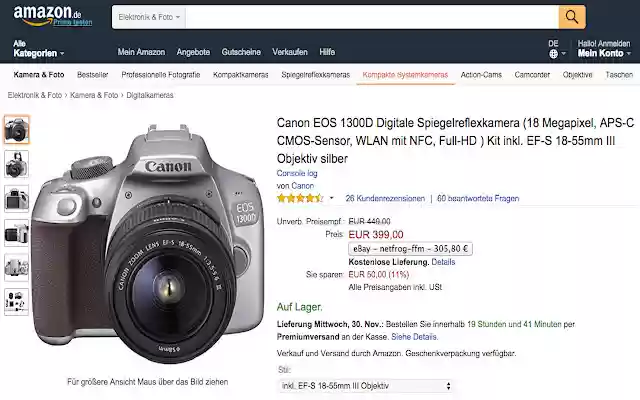
Task: Open the Verkaufen page
Action: tap(290, 52)
